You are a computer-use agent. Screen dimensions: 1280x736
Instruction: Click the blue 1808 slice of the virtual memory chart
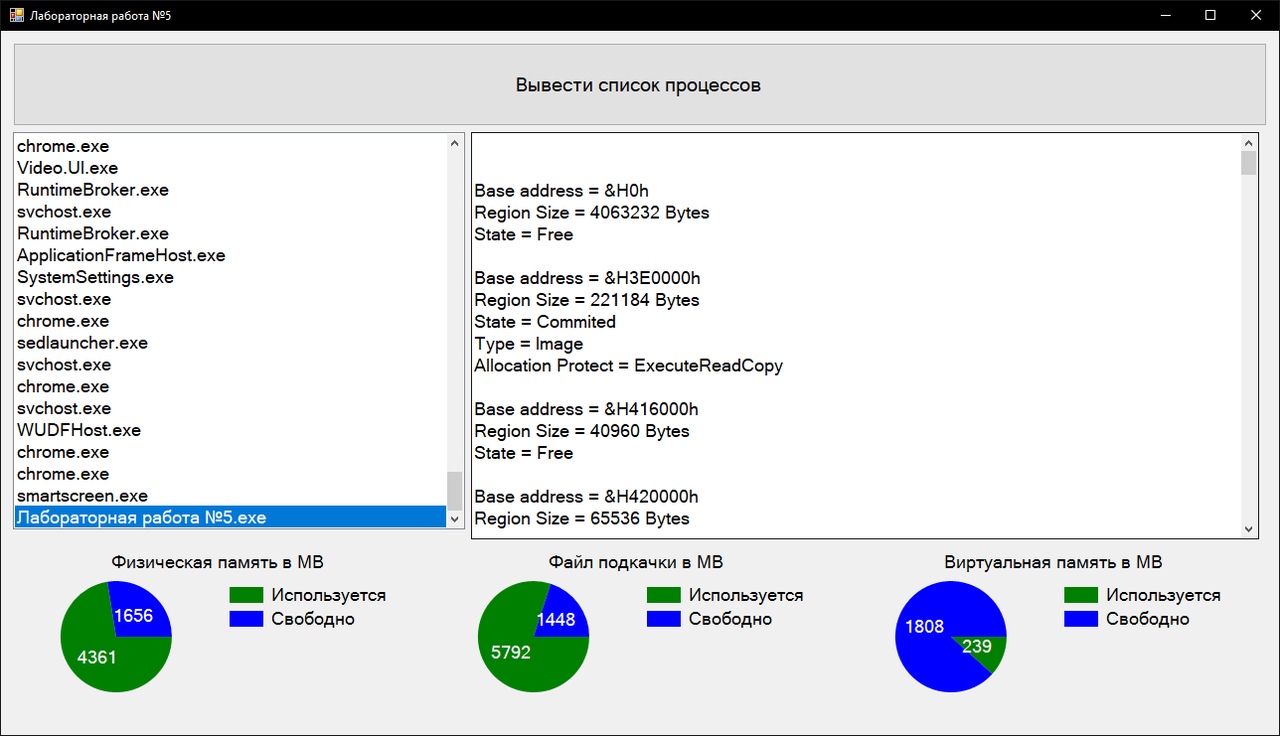(925, 630)
